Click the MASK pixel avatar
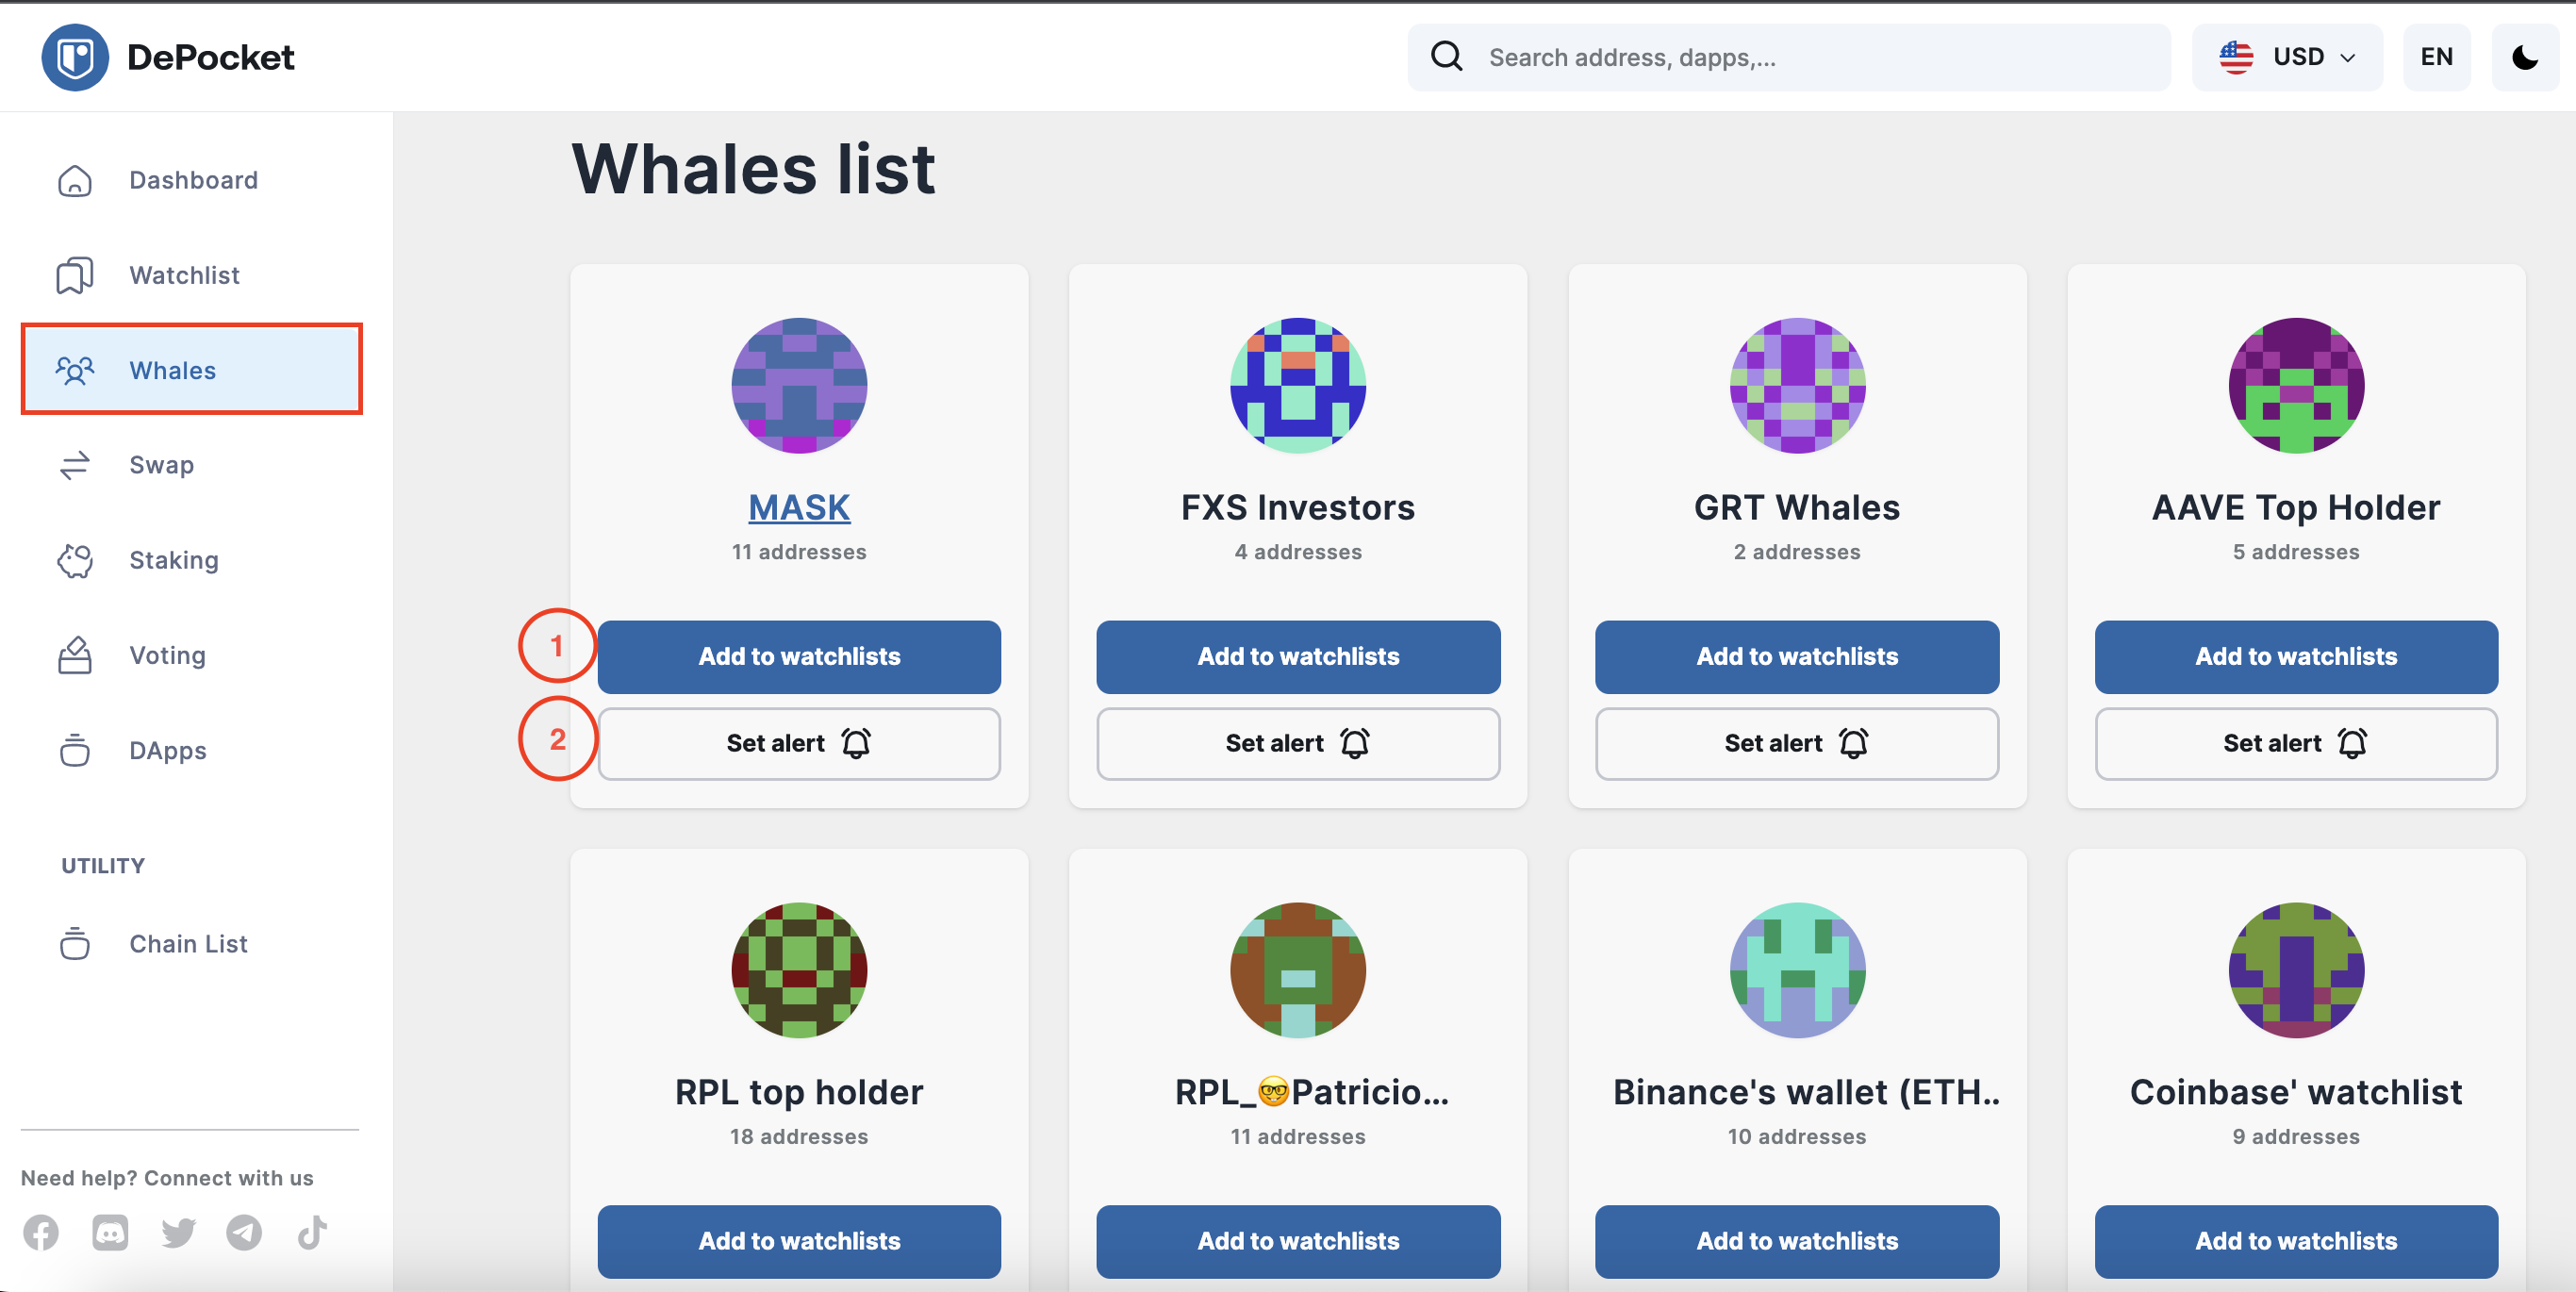The width and height of the screenshot is (2576, 1292). [799, 385]
